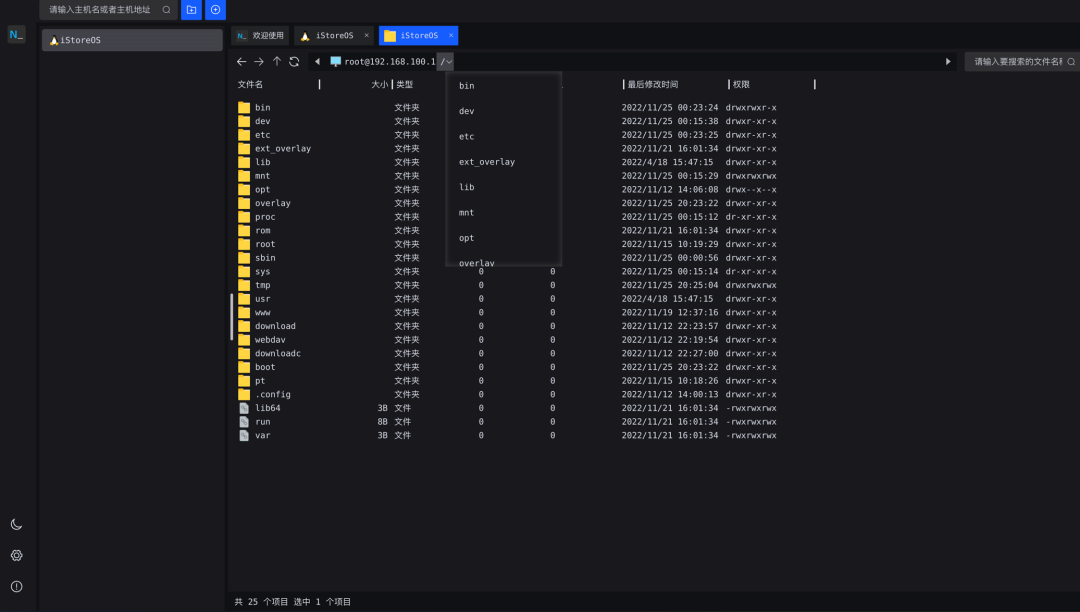Click the file name search field
The width and height of the screenshot is (1080, 612).
1021,62
